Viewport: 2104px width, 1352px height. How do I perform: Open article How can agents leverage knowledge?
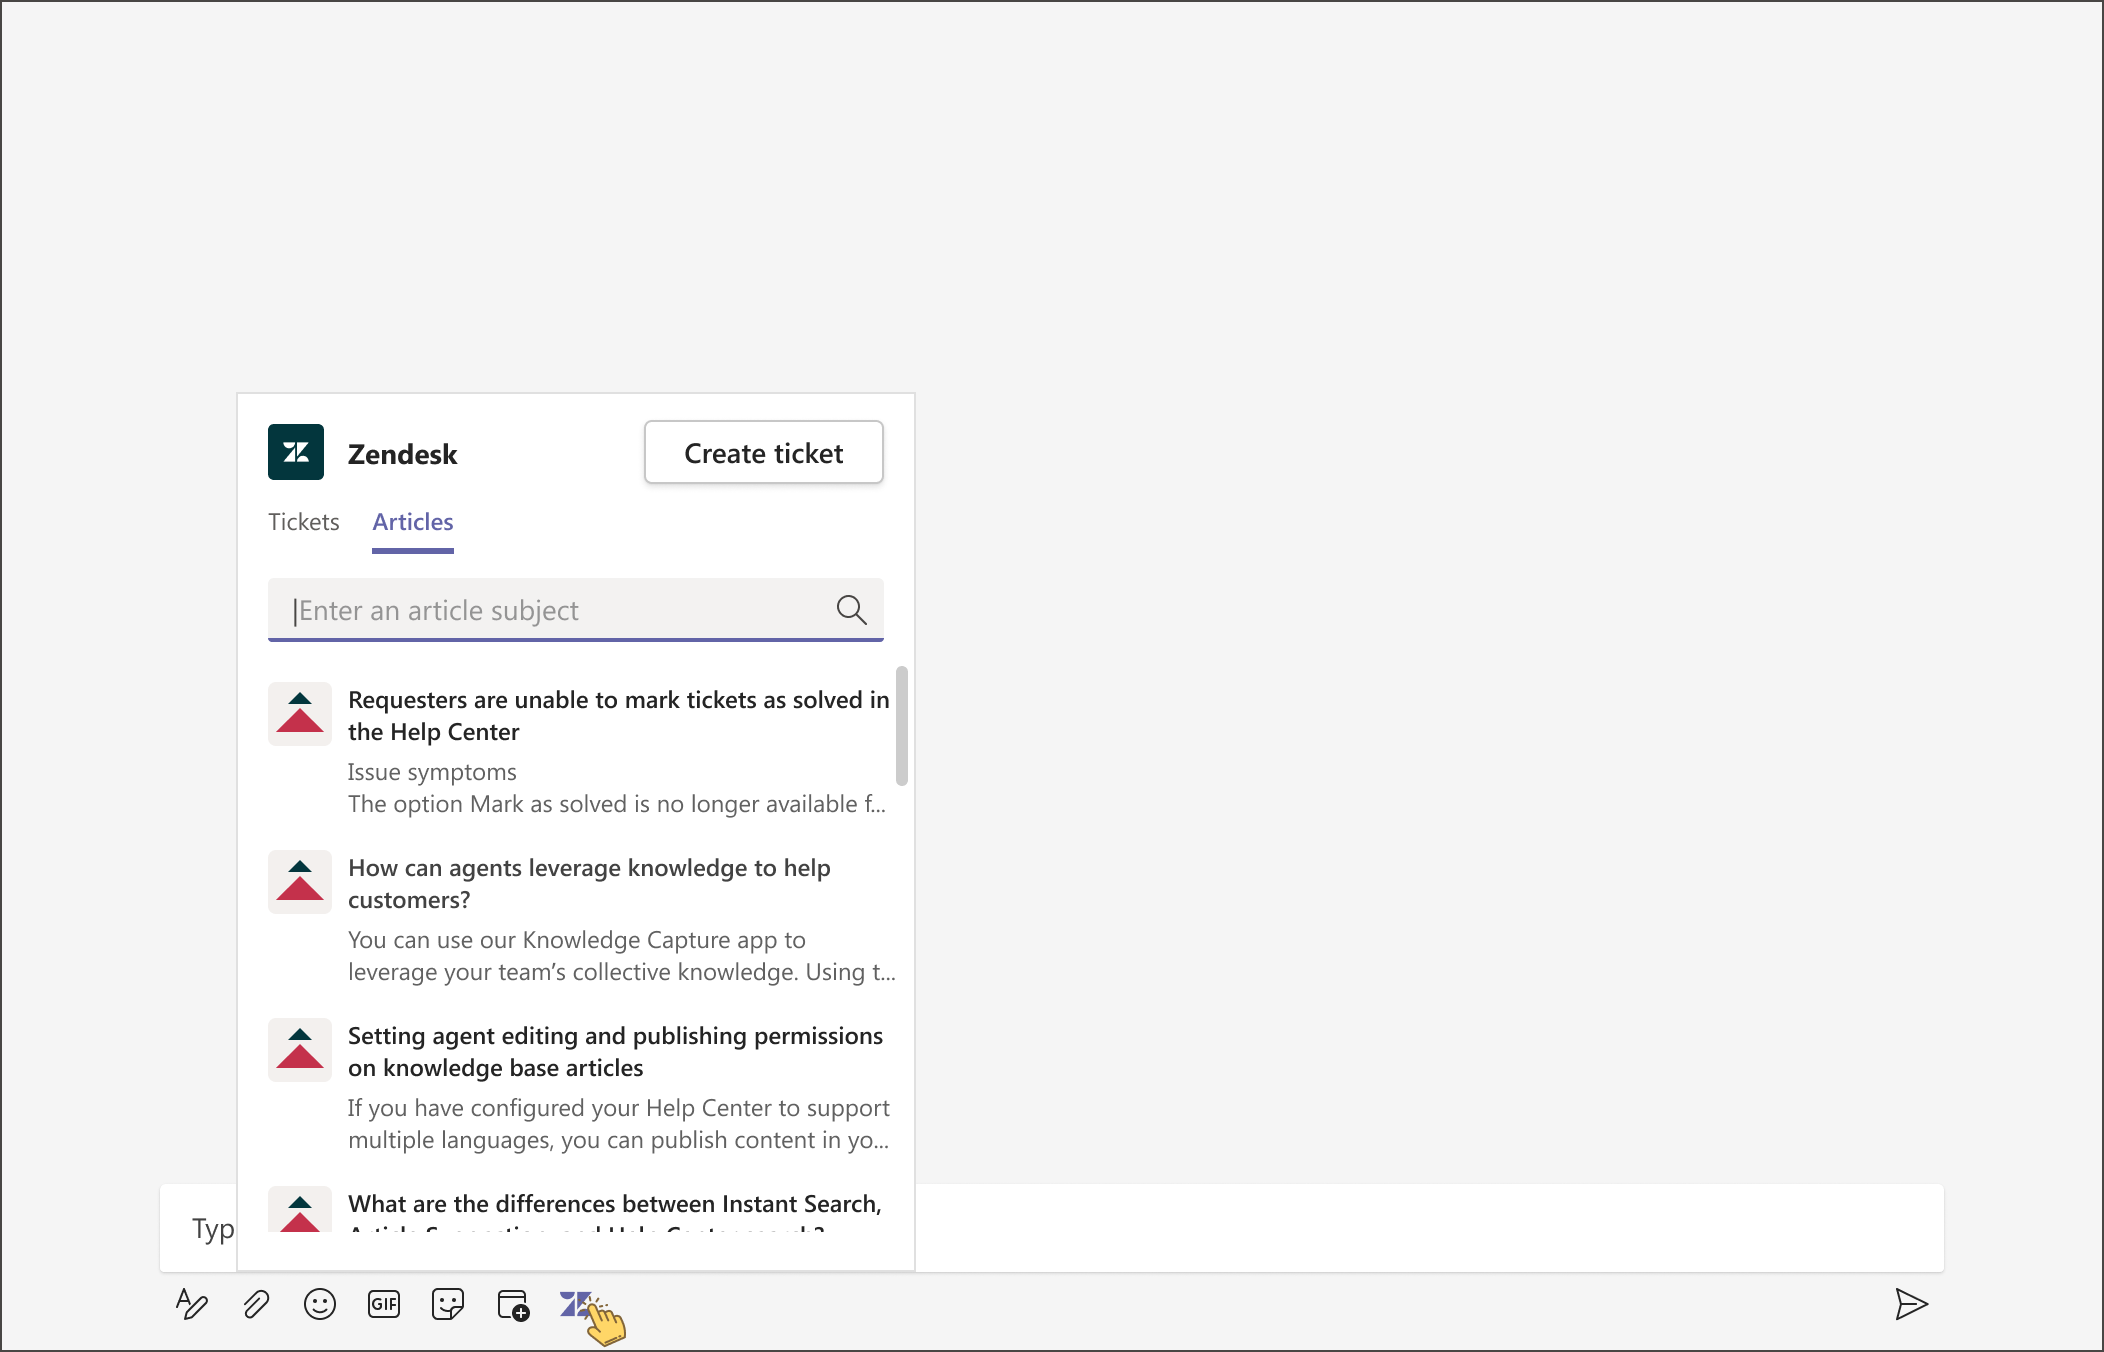[x=589, y=884]
